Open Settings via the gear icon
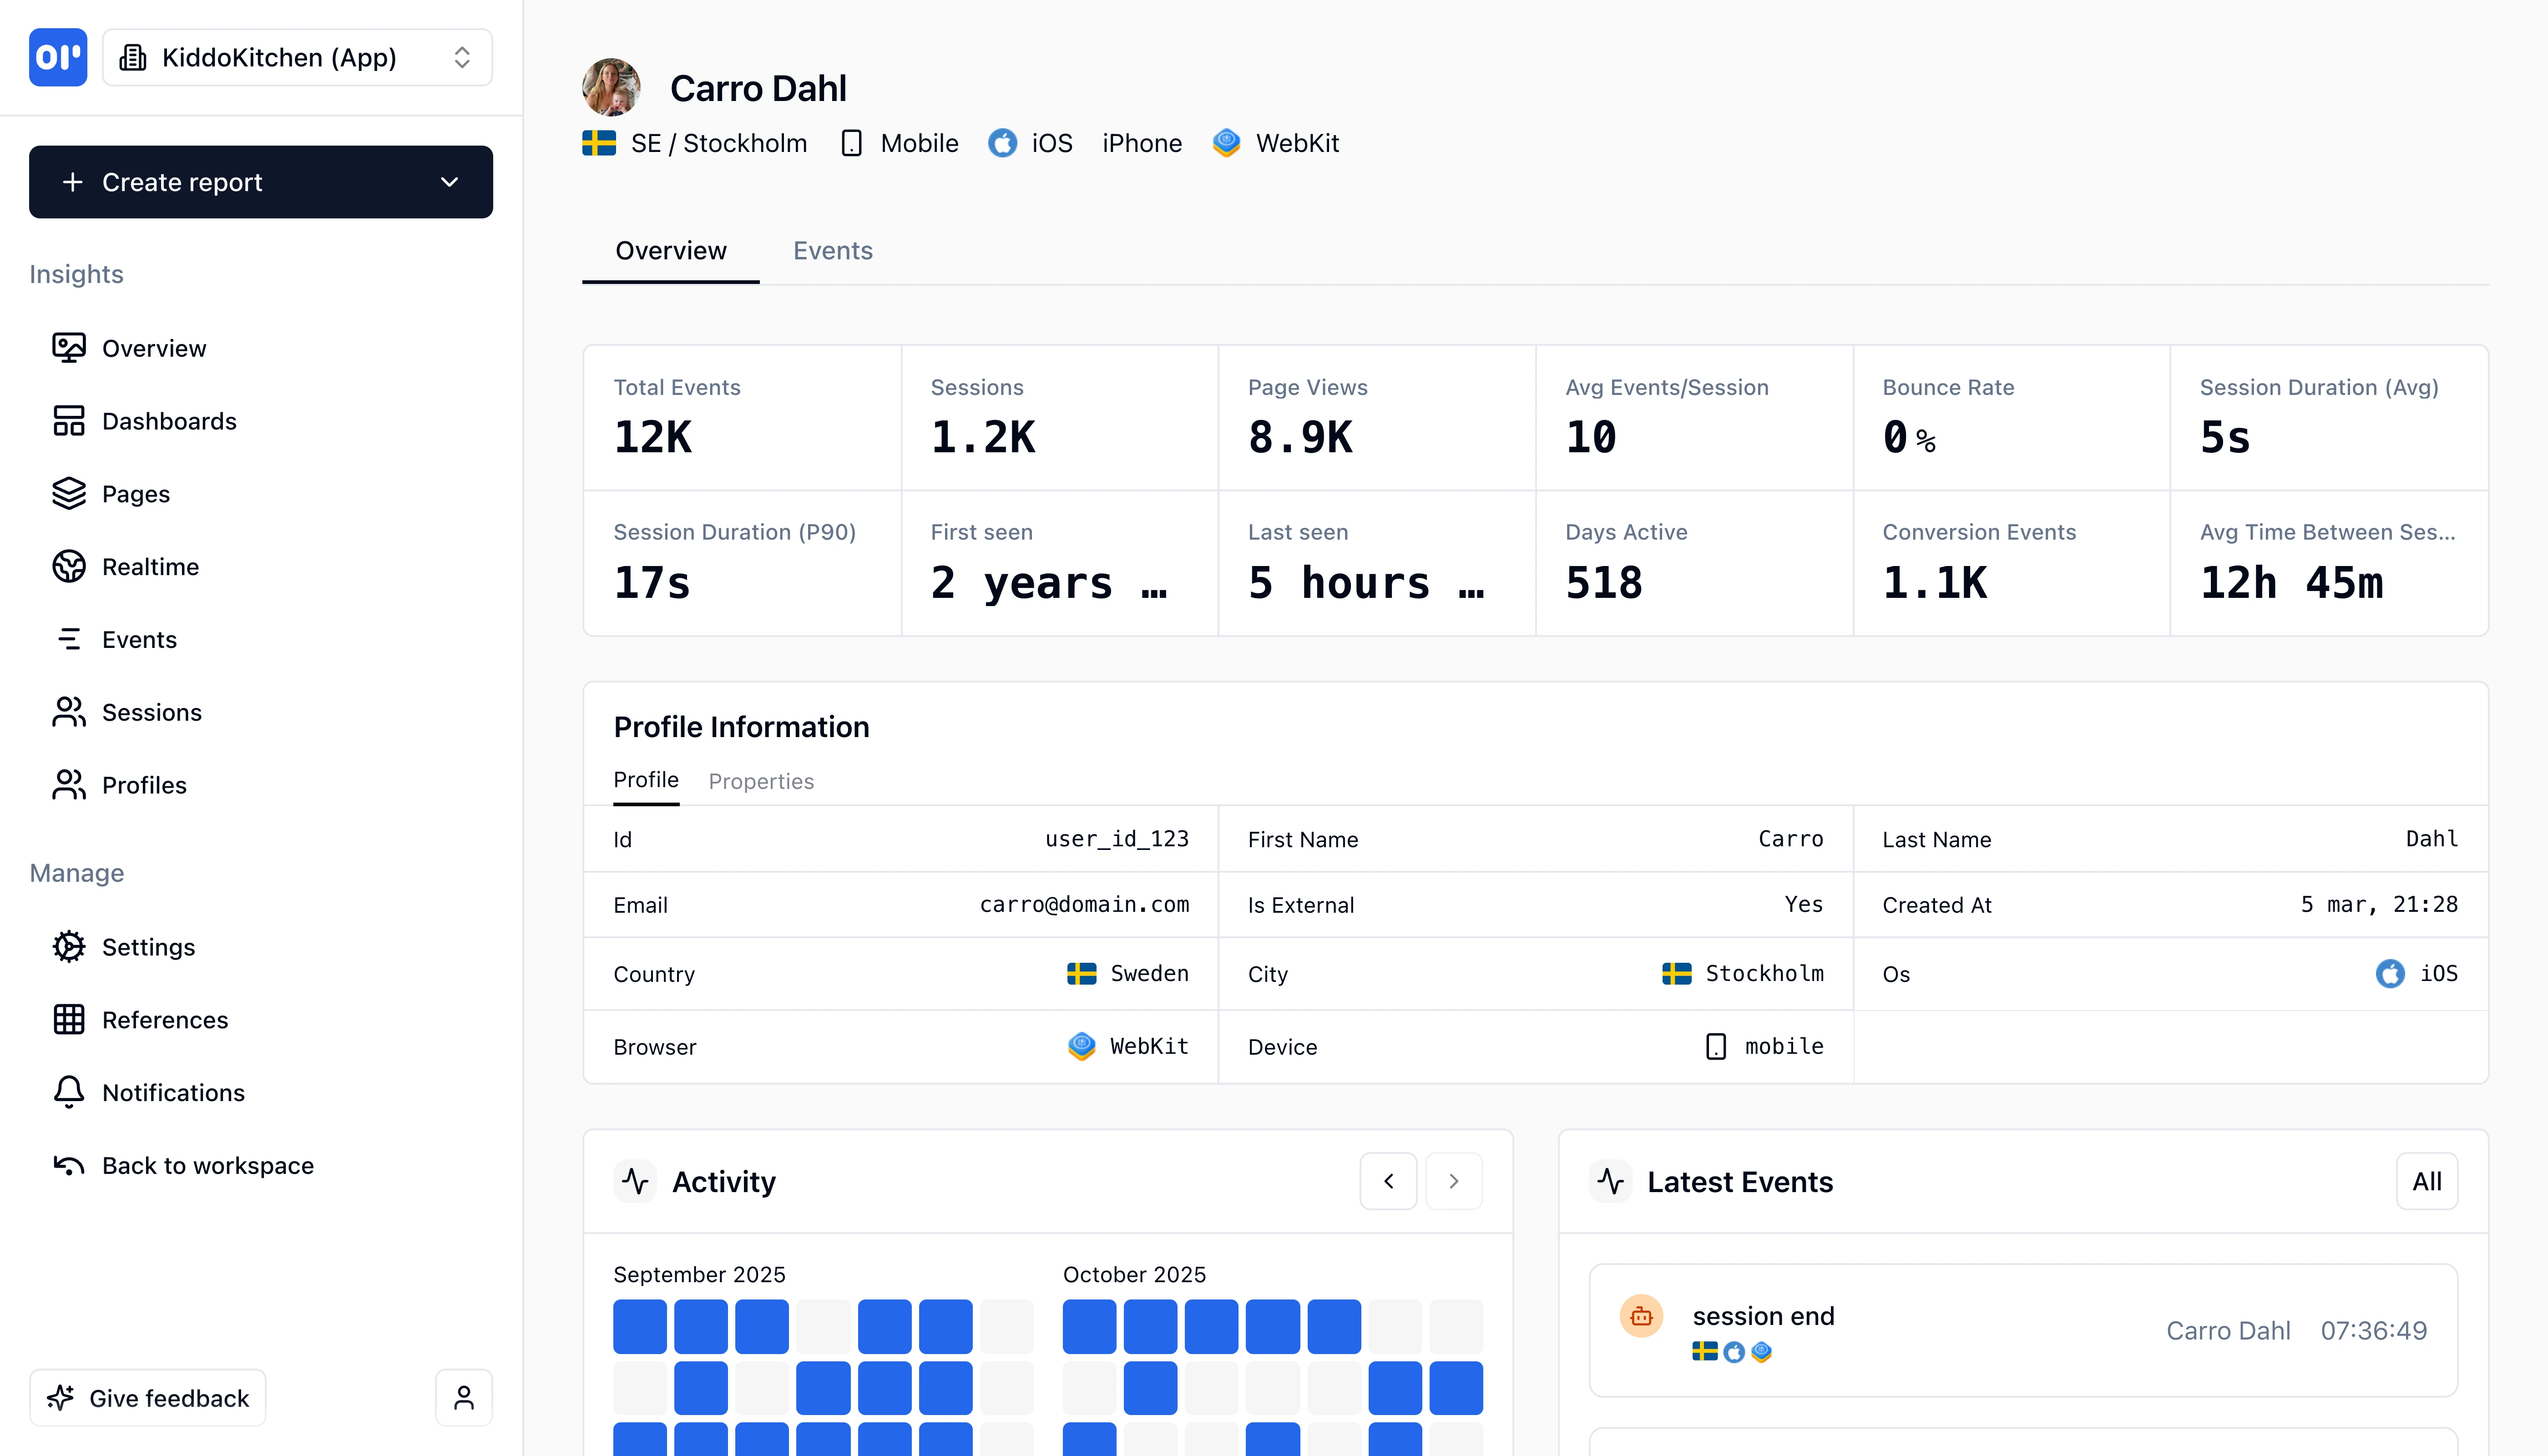 68,946
